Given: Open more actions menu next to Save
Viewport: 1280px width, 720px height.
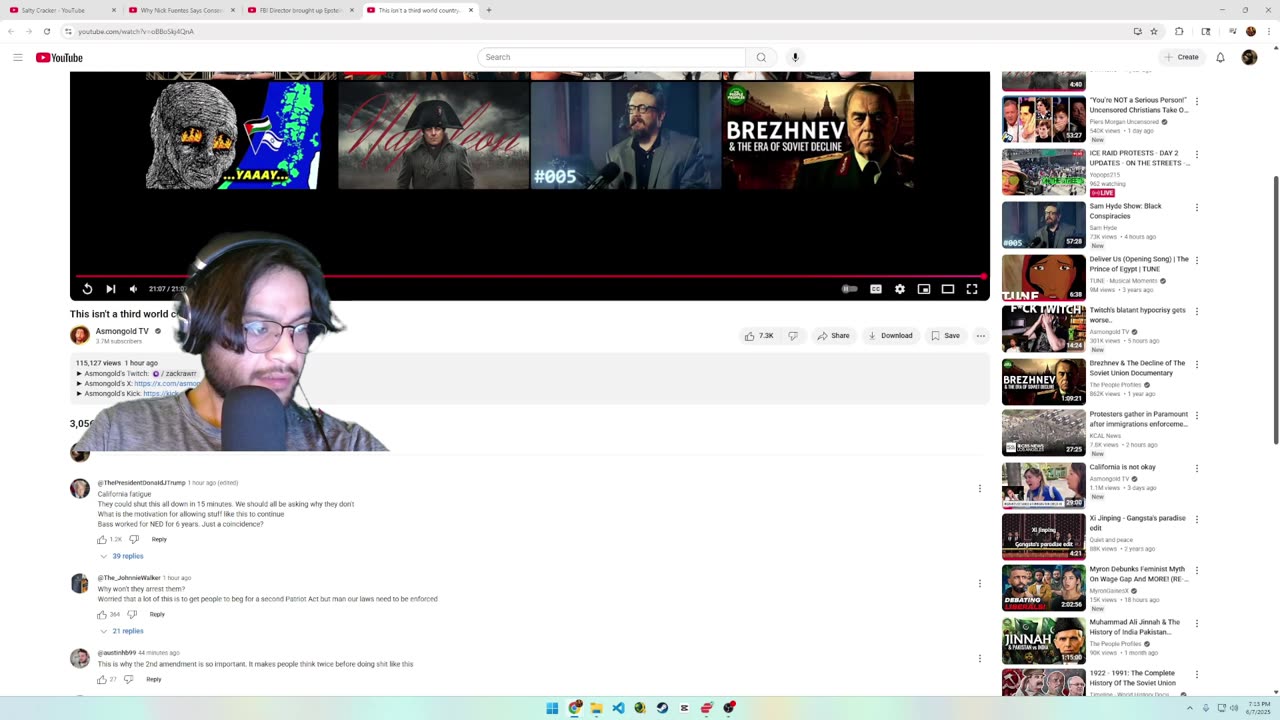Looking at the screenshot, I should pyautogui.click(x=981, y=336).
